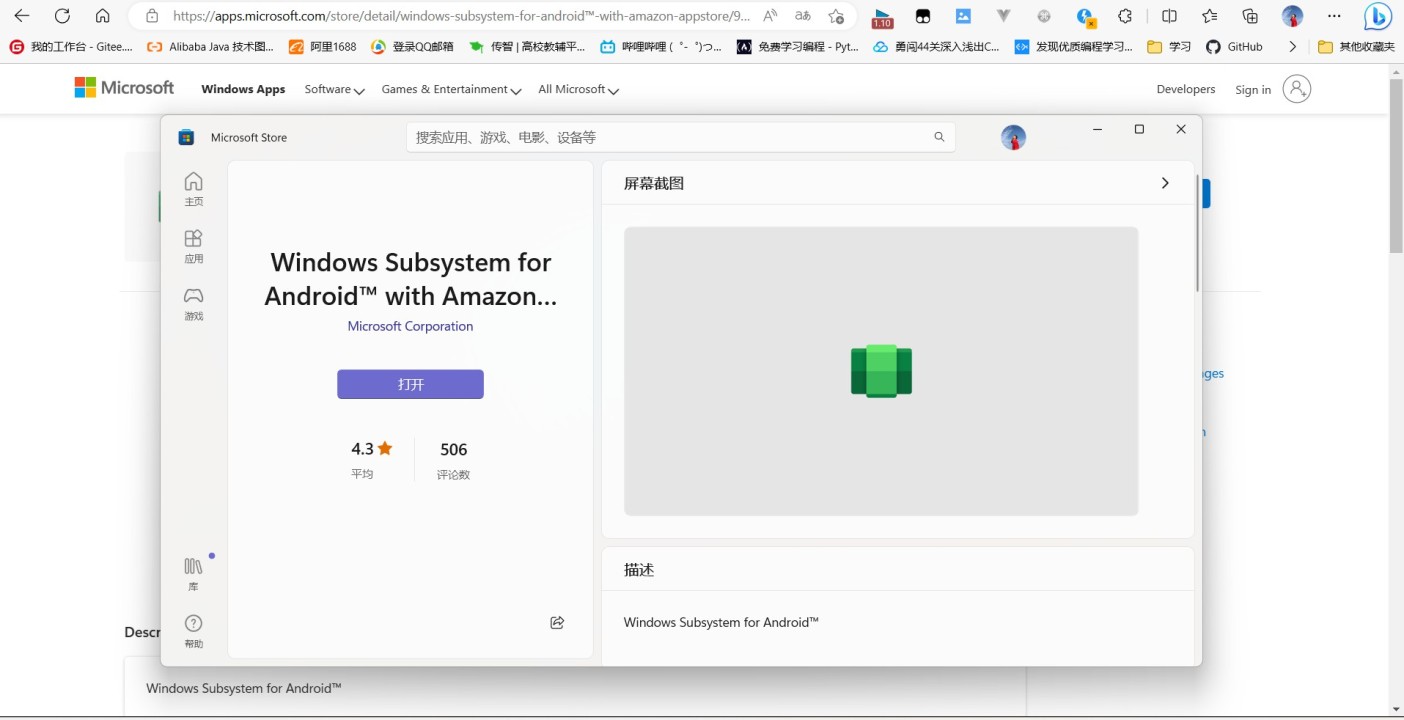The width and height of the screenshot is (1404, 720).
Task: Open the 学习 bookmarks folder
Action: (1169, 46)
